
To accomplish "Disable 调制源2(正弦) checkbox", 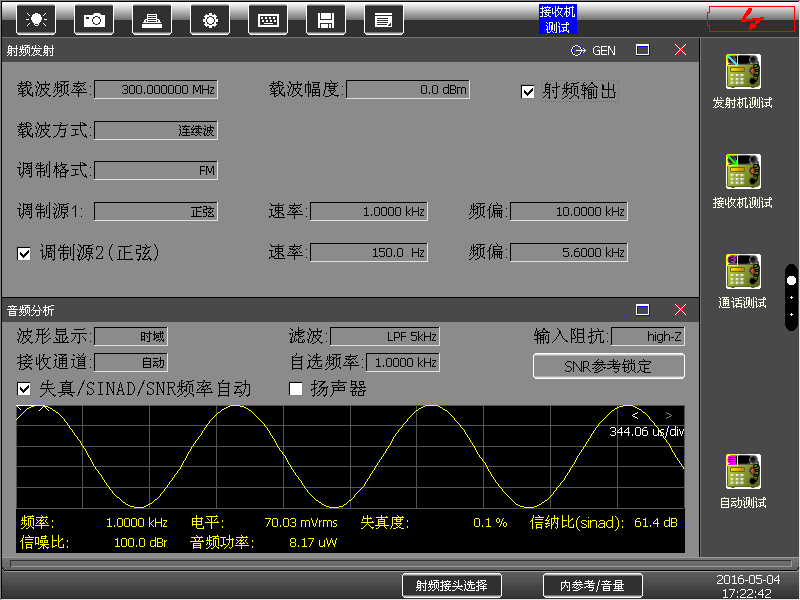I will tap(25, 254).
